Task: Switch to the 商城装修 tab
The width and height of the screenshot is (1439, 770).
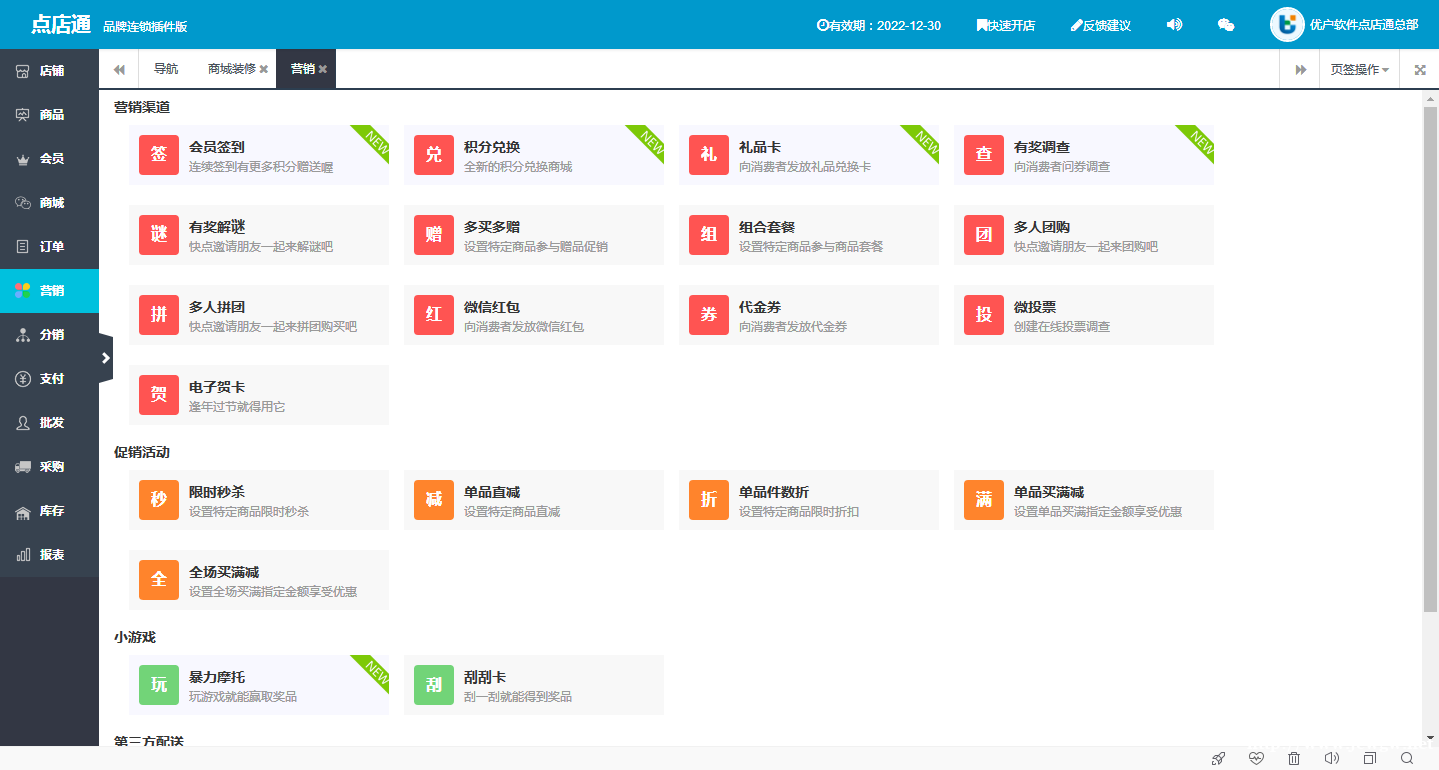Action: (231, 69)
